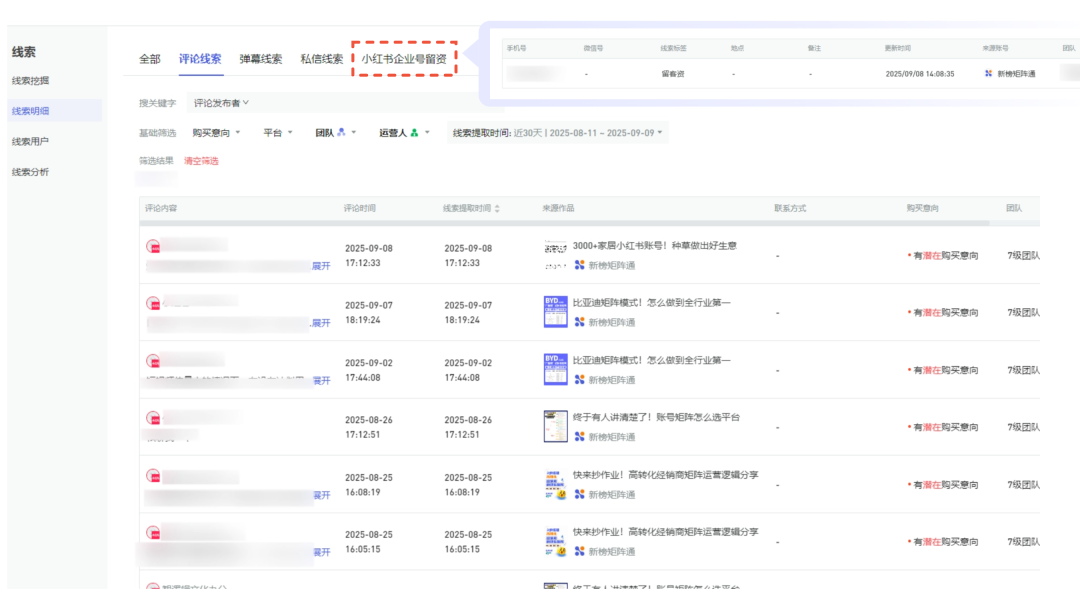This screenshot has width=1080, height=600.
Task: Click the 运营人 filter's green person icon
Action: (x=414, y=132)
